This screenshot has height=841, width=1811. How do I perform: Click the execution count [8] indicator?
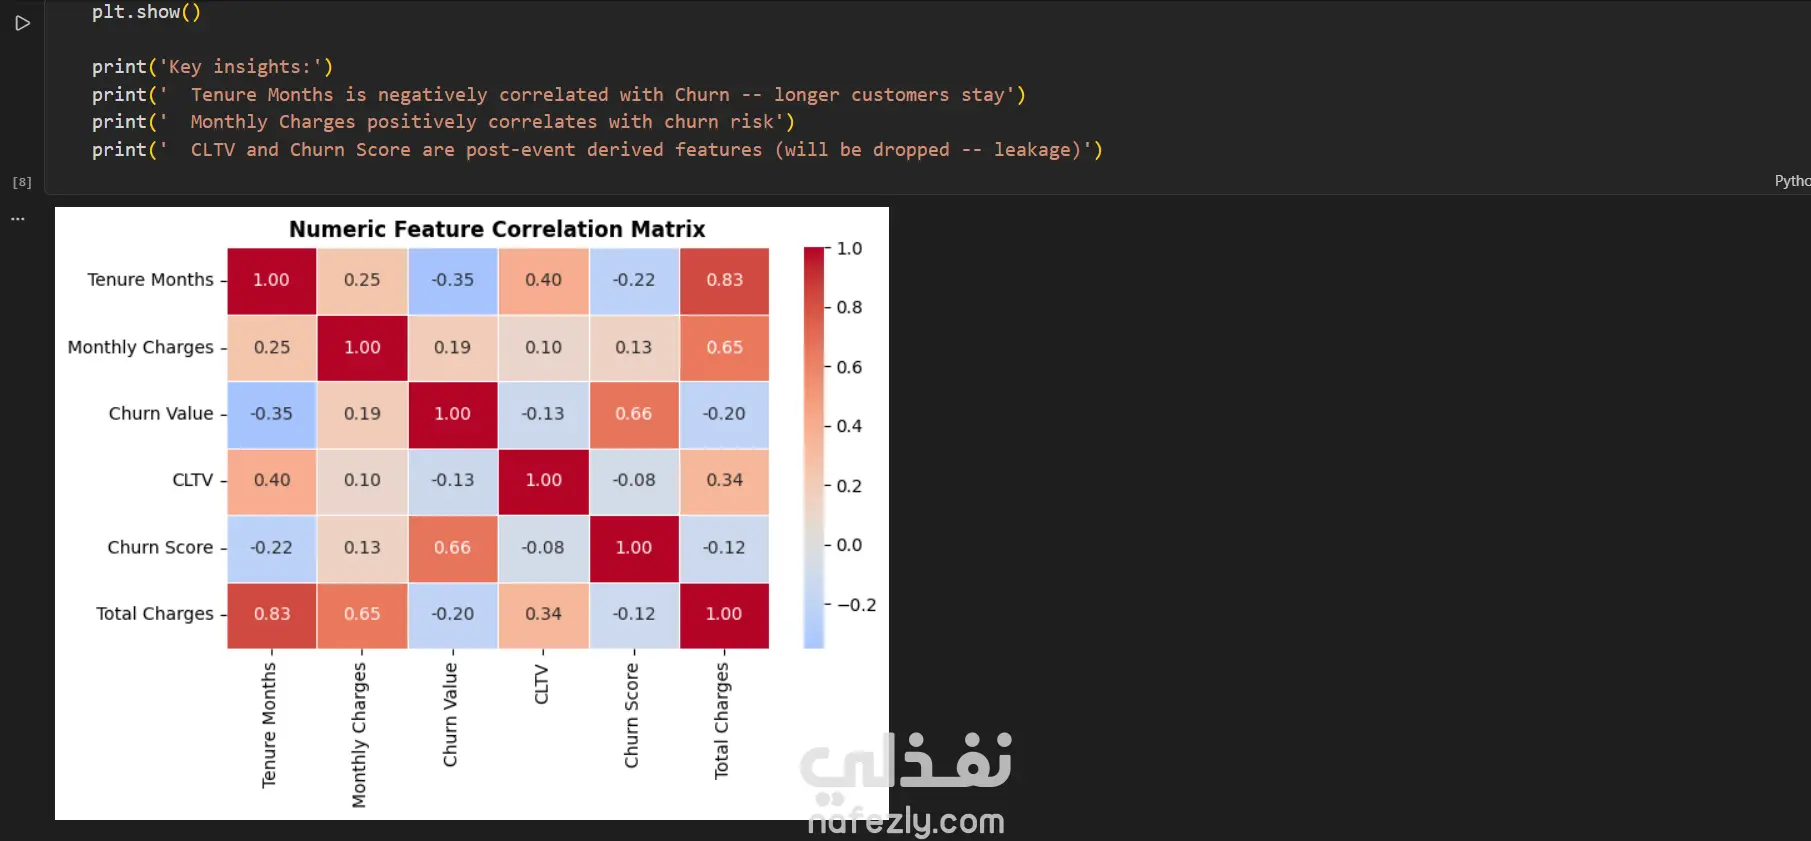[x=22, y=182]
